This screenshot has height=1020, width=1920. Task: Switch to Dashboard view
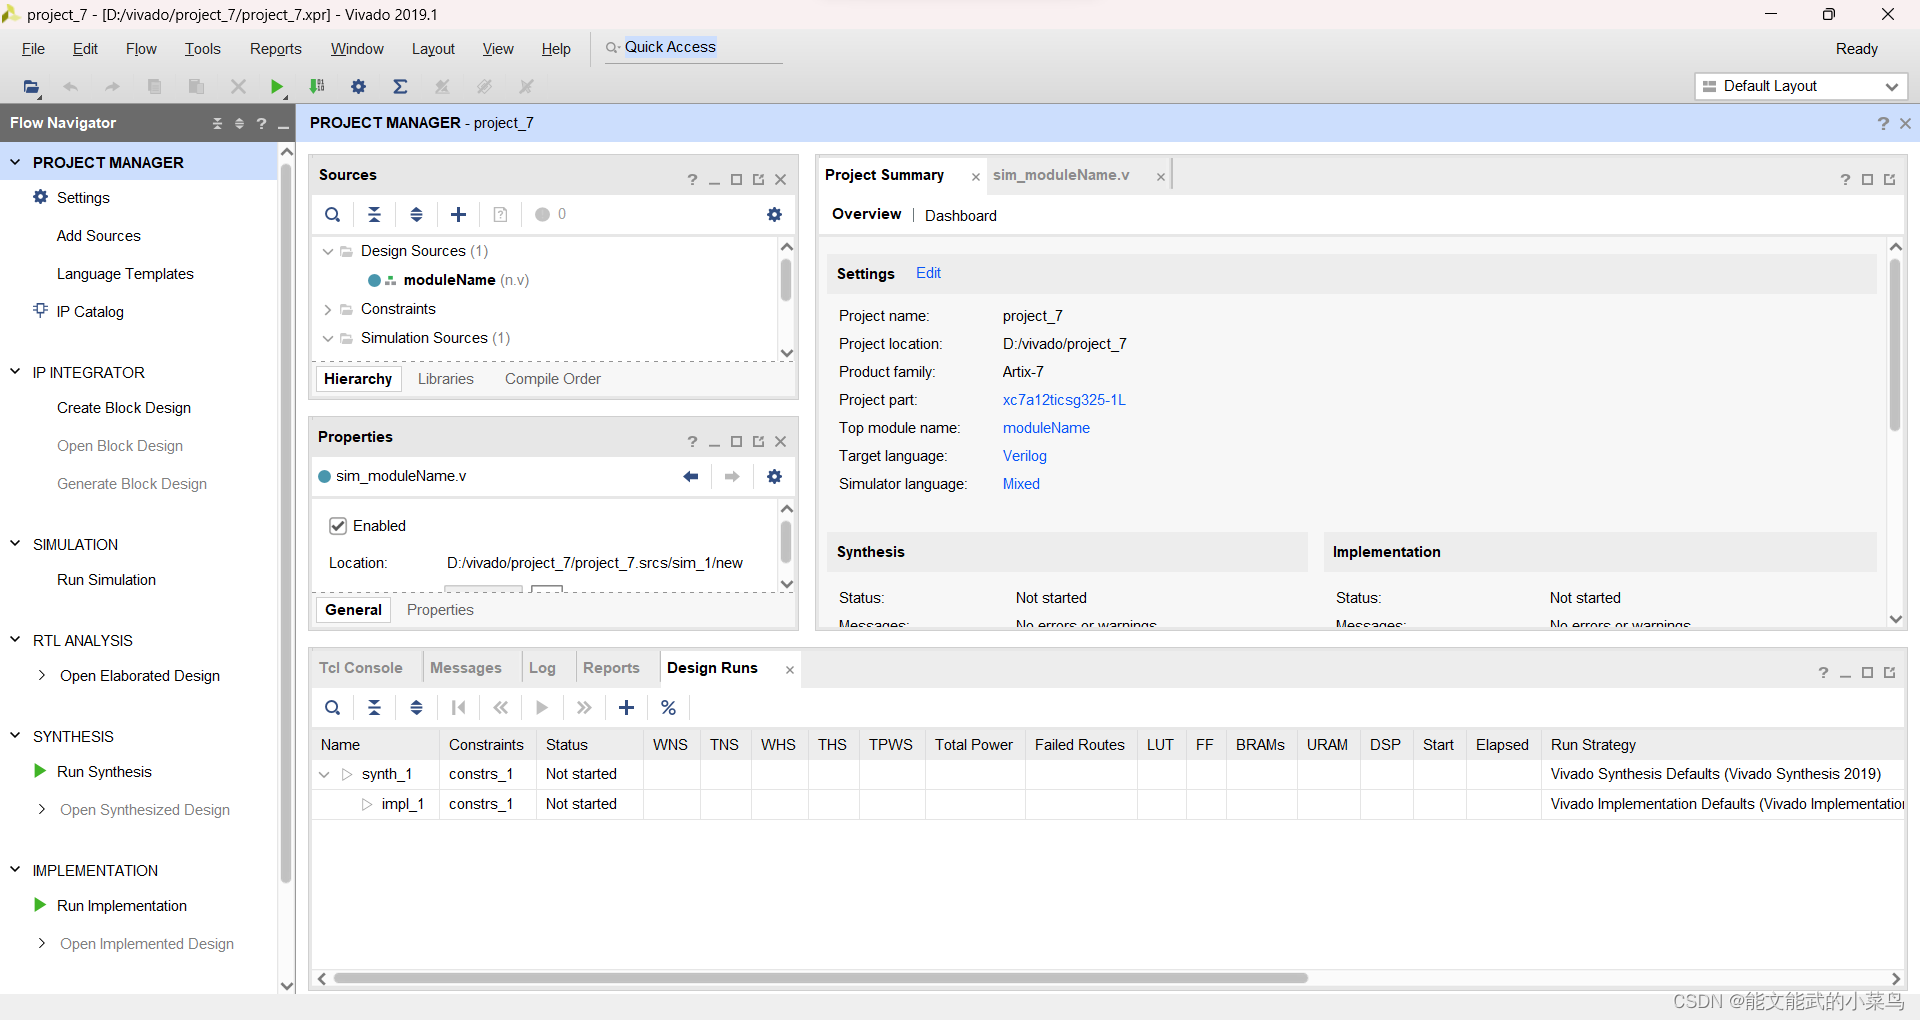[x=960, y=216]
